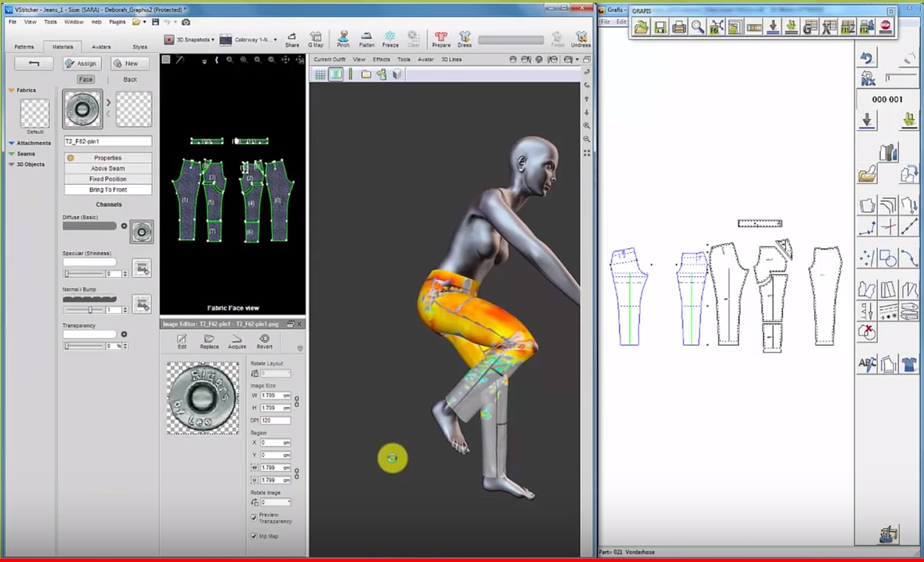Select the Flatten tool
The height and width of the screenshot is (562, 924).
(367, 38)
